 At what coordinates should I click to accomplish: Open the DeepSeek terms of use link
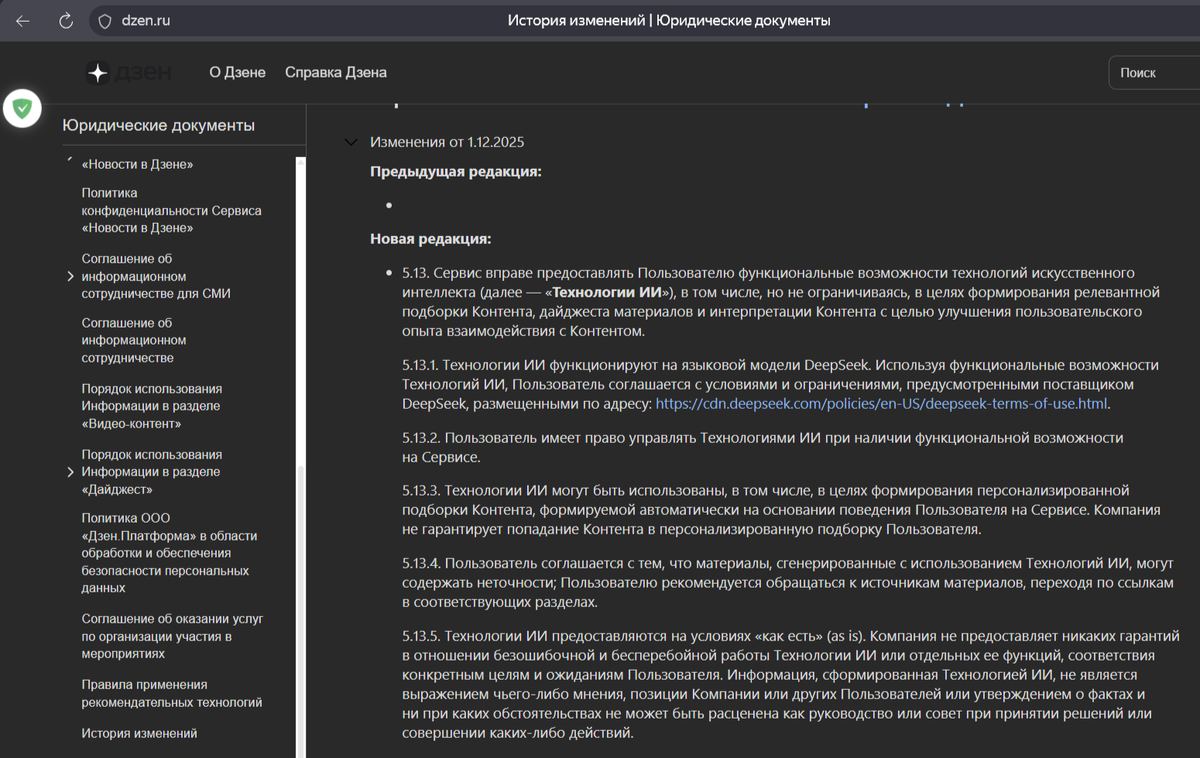[882, 404]
